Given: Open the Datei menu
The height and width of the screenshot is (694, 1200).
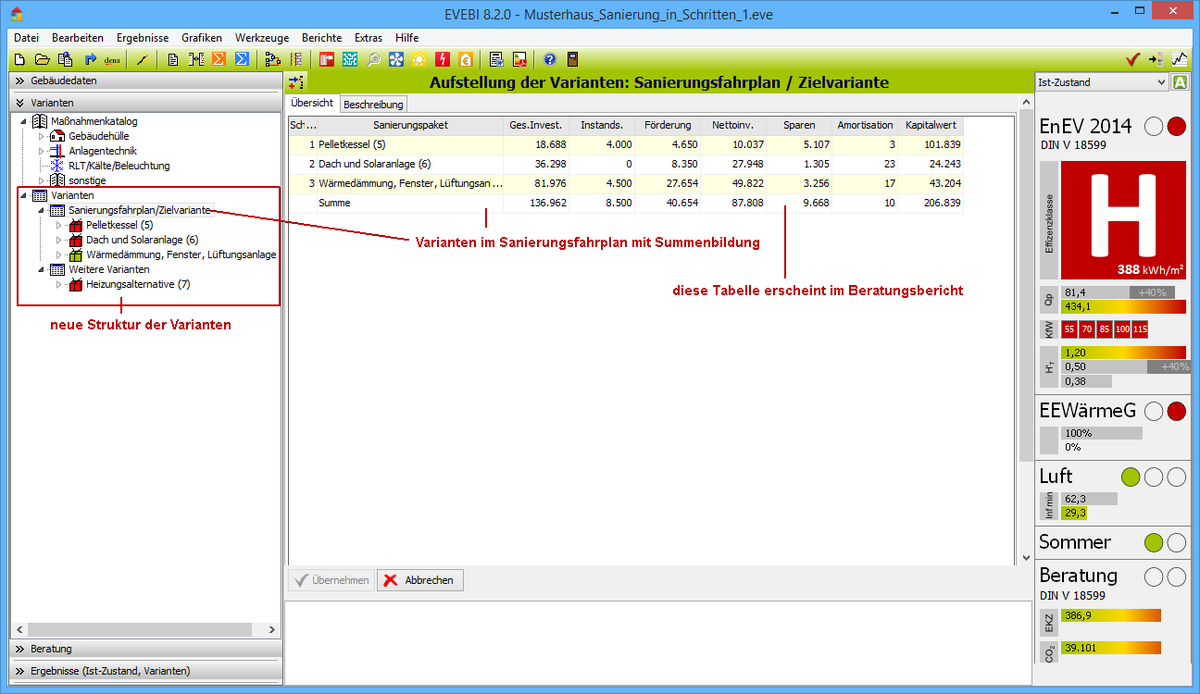Looking at the screenshot, I should (26, 37).
